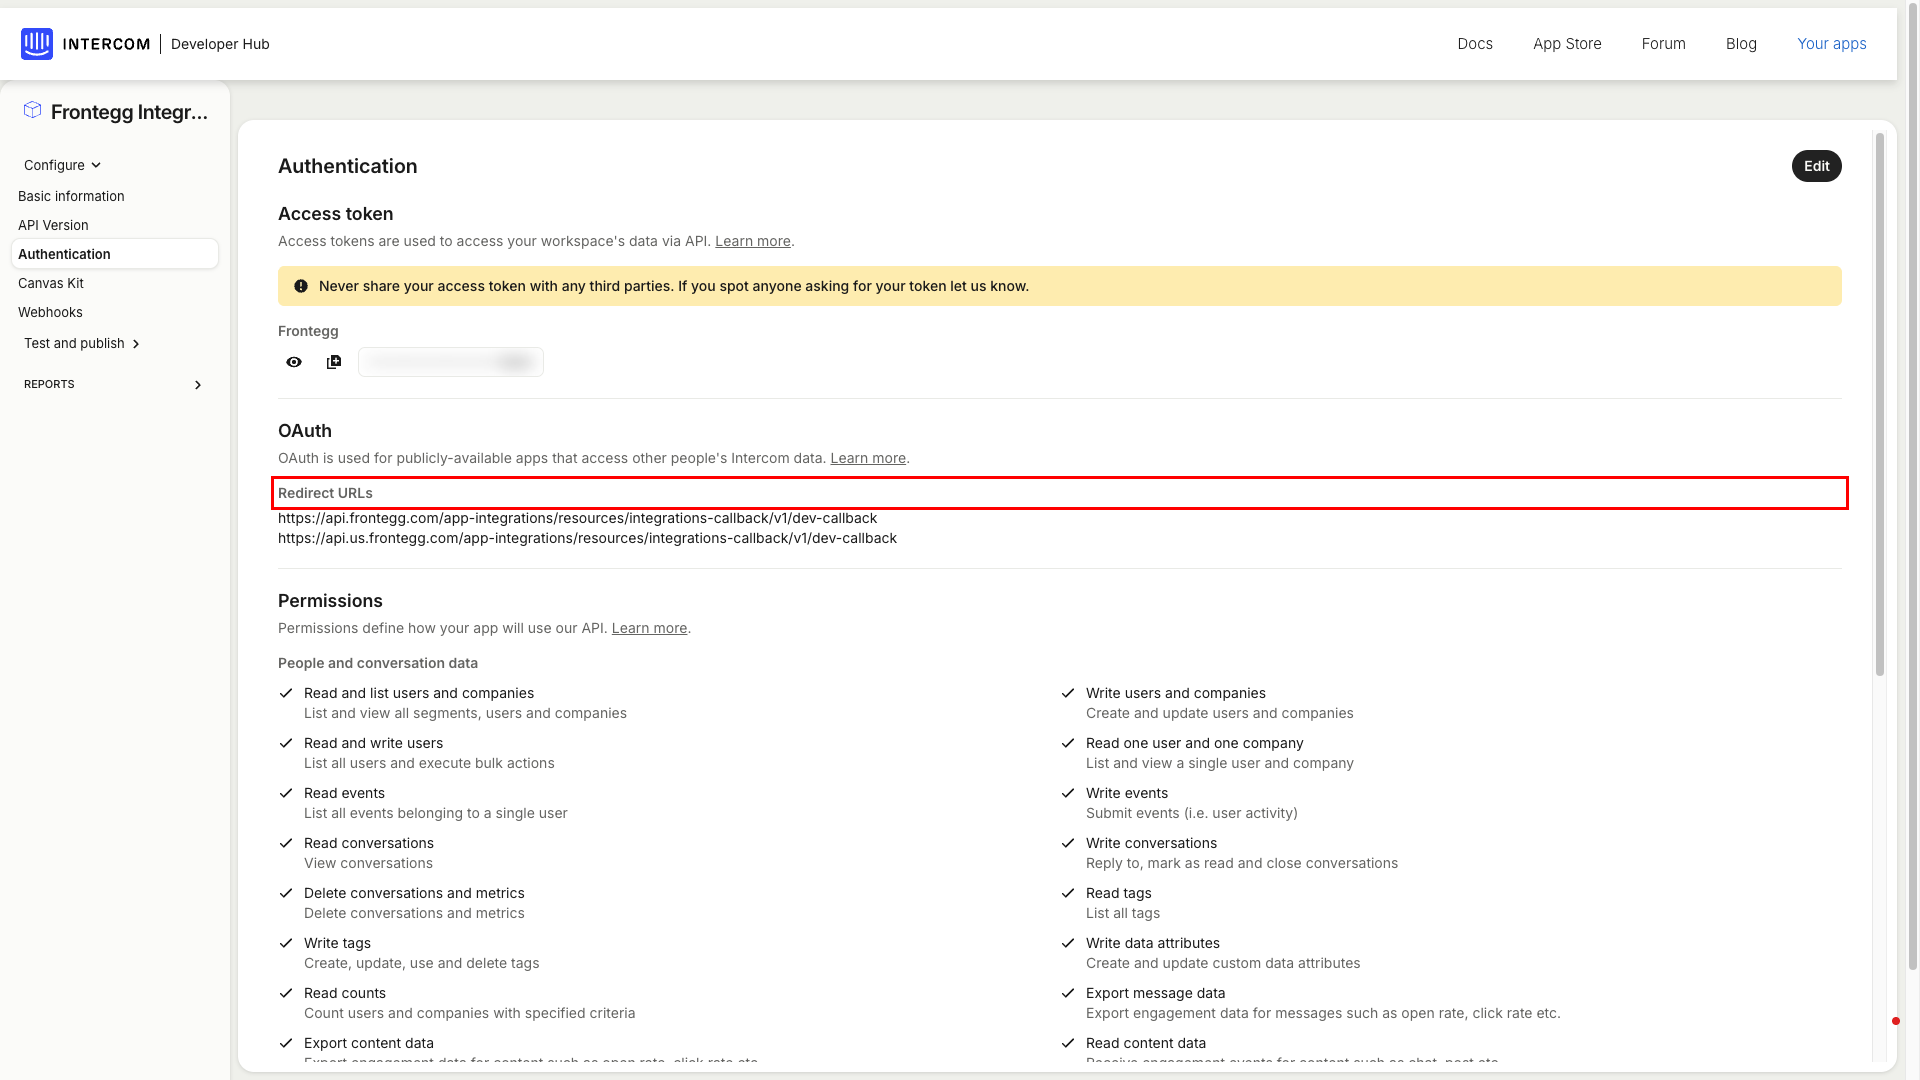The height and width of the screenshot is (1080, 1920).
Task: Click the Intercom logo icon
Action: [x=37, y=44]
